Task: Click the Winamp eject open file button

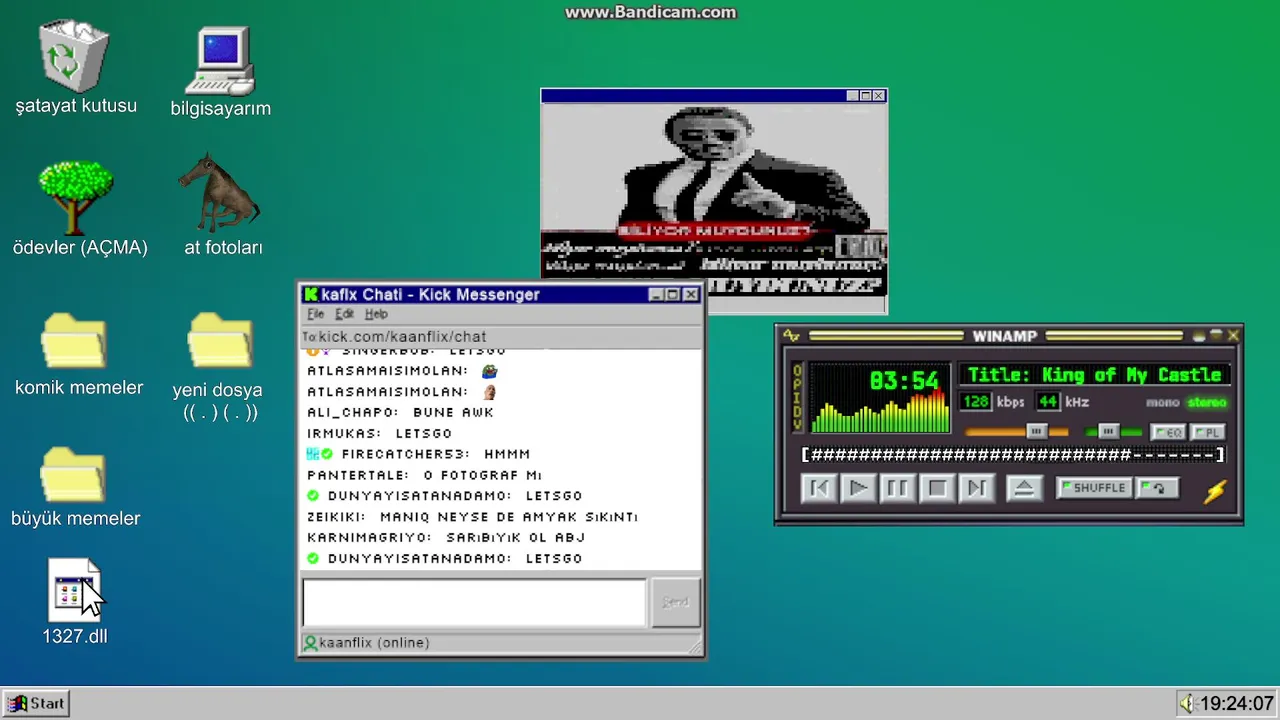Action: (1025, 488)
